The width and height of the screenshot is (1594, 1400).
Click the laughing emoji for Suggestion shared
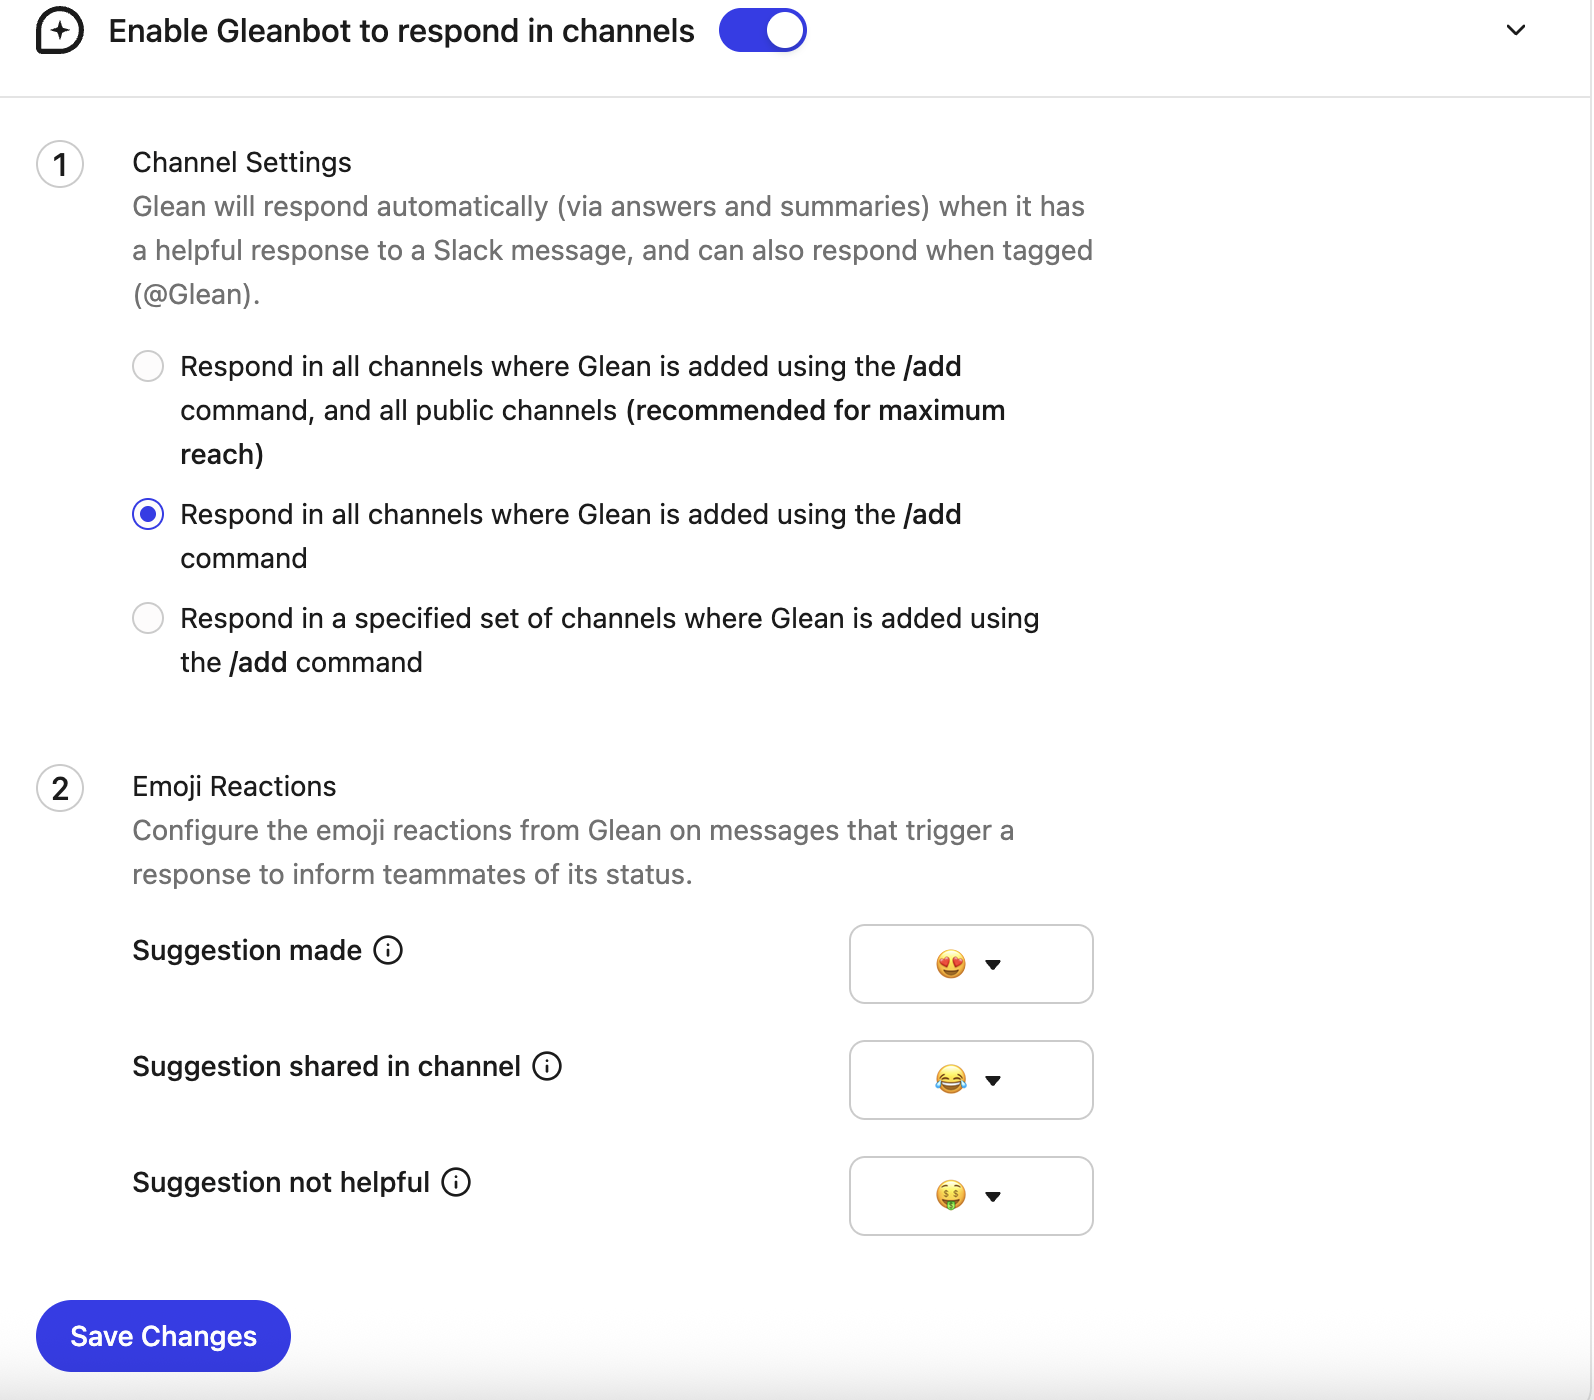point(952,1080)
